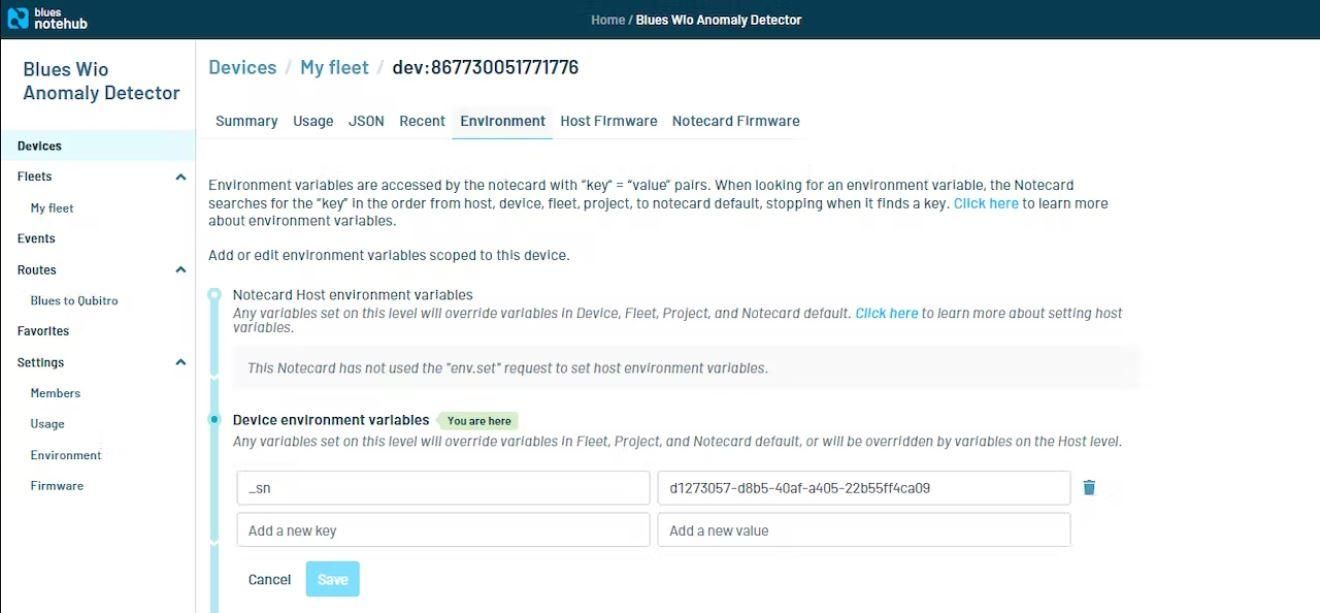
Task: Select Events in the sidebar
Action: (x=36, y=238)
